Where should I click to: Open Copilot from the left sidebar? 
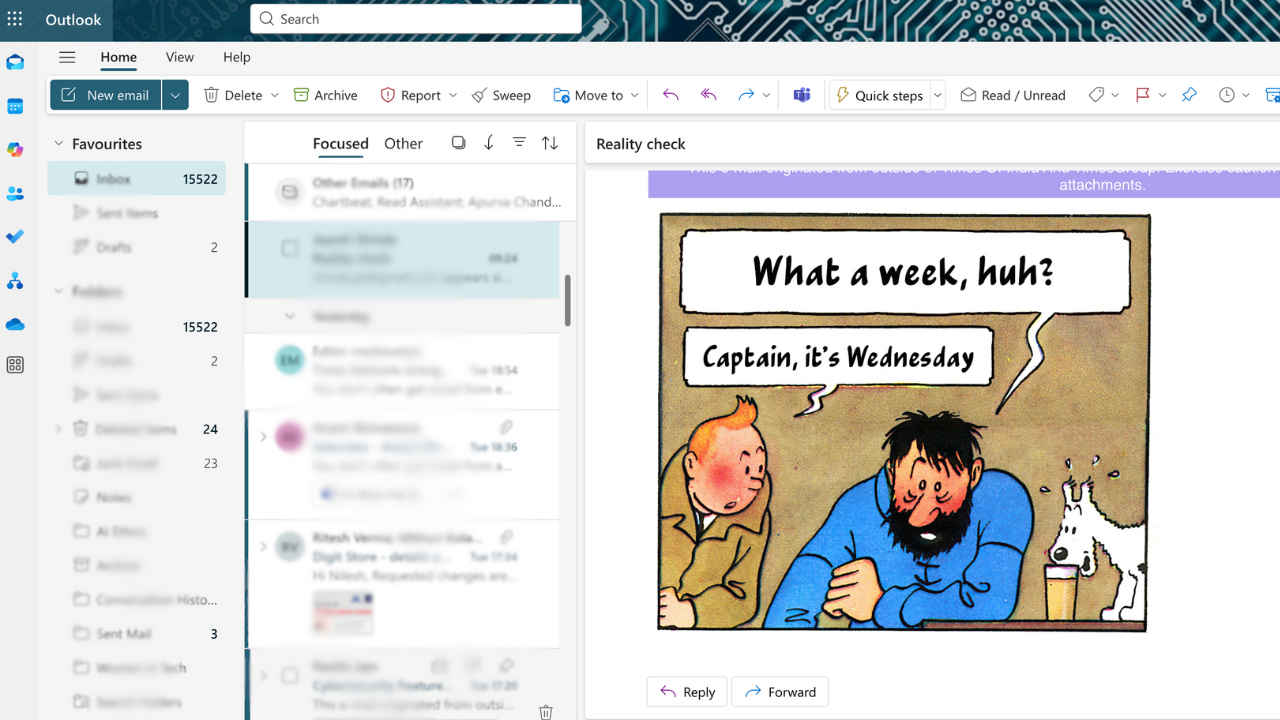[x=15, y=150]
